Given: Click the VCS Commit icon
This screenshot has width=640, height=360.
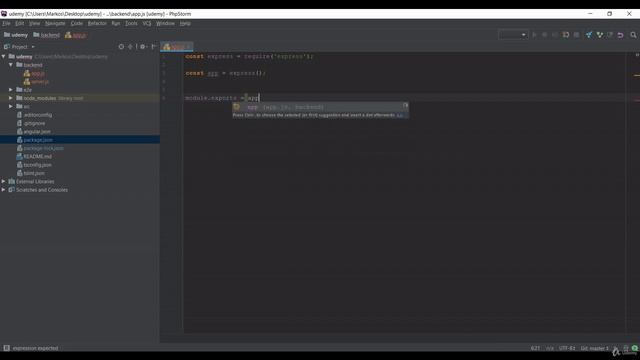Looking at the screenshot, I should pyautogui.click(x=600, y=35).
